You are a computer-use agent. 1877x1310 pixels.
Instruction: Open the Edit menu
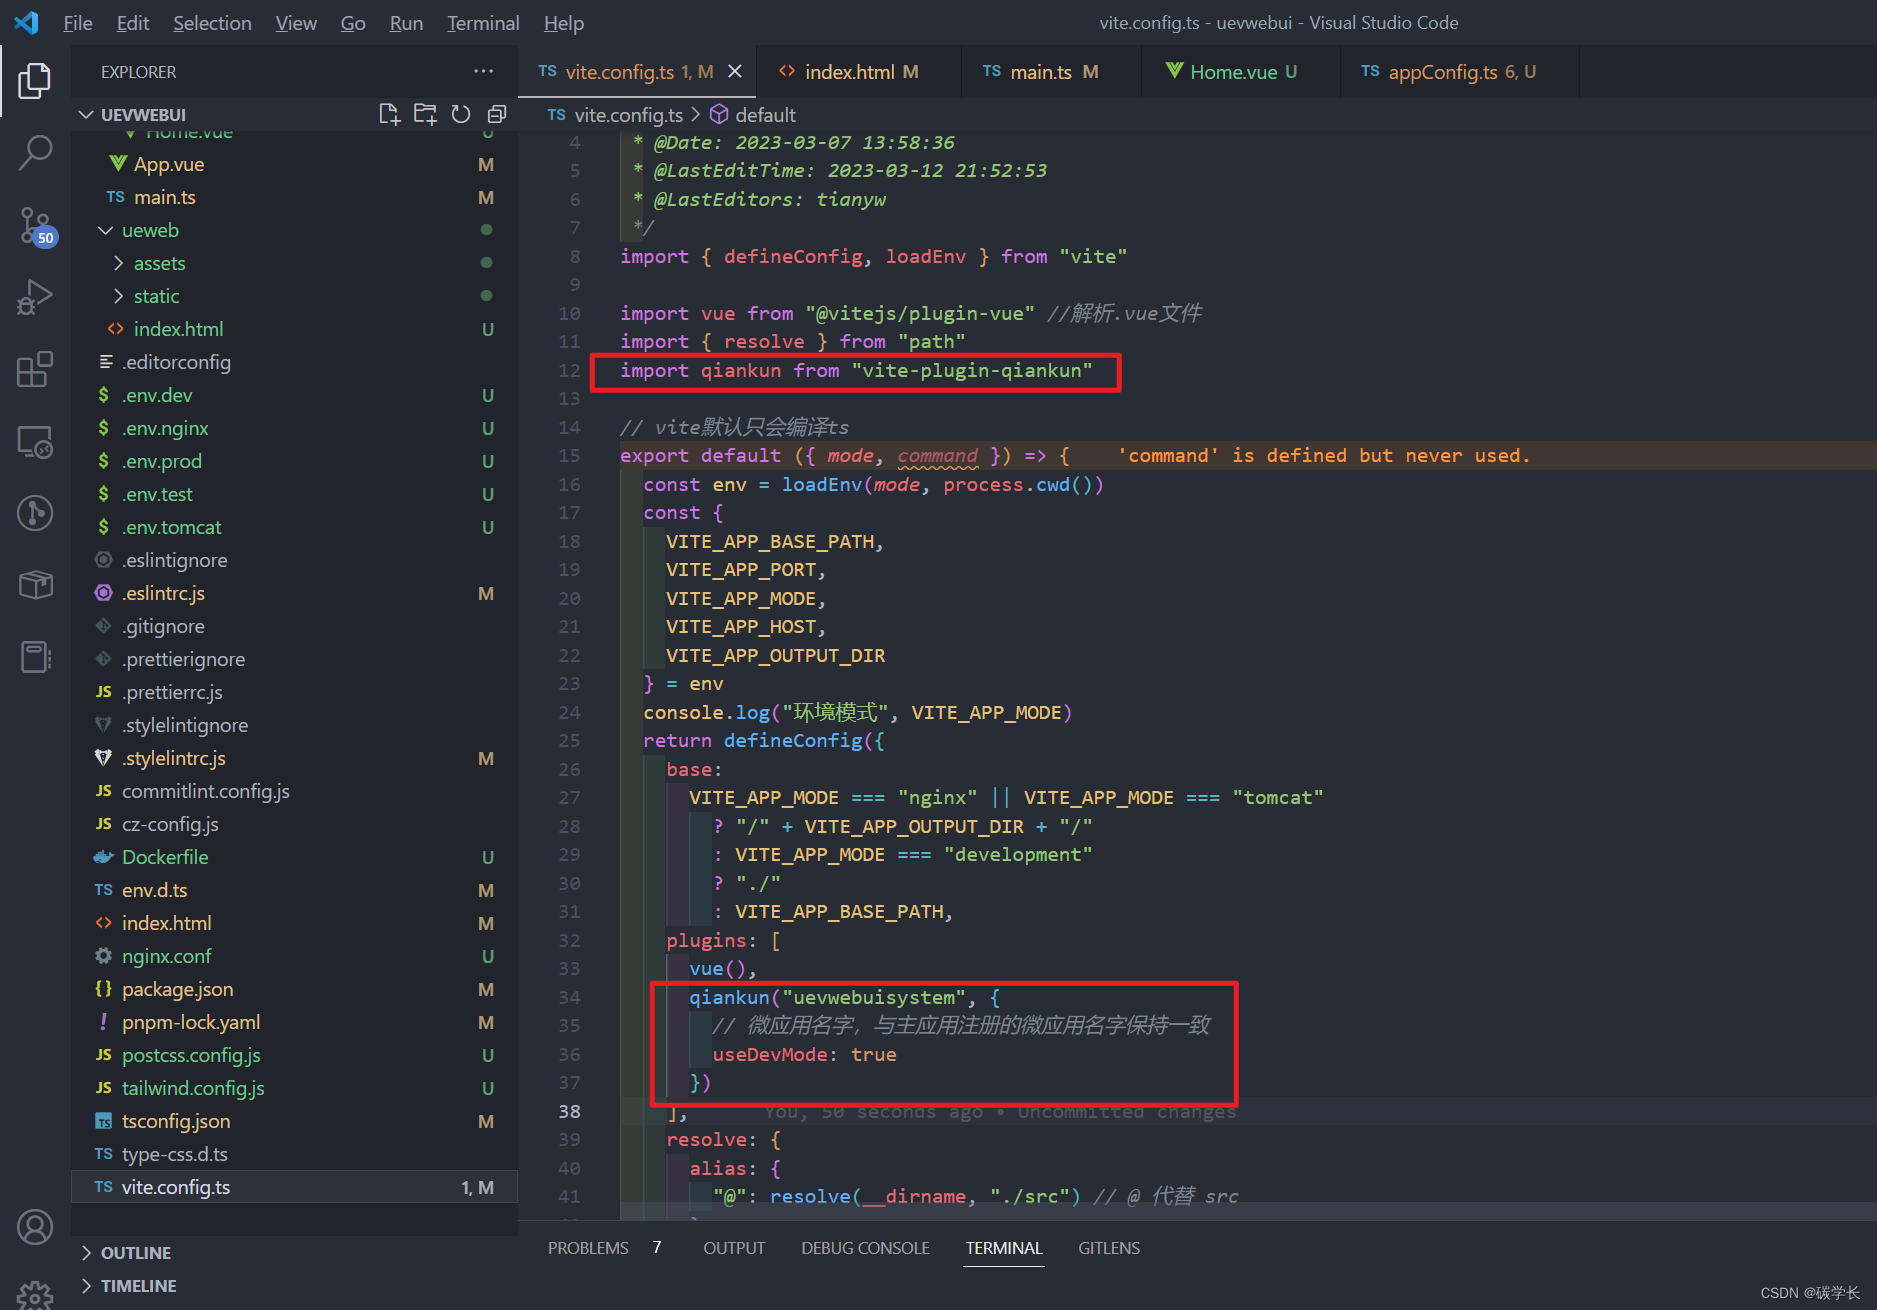(133, 23)
